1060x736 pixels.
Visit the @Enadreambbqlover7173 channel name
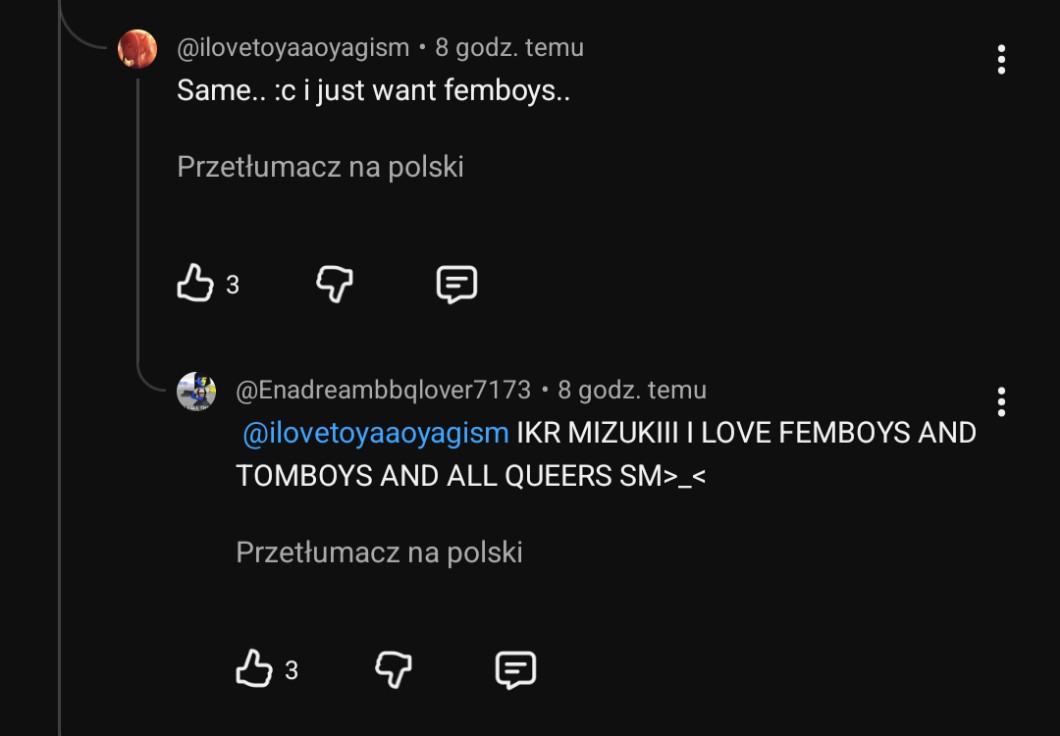coord(383,390)
